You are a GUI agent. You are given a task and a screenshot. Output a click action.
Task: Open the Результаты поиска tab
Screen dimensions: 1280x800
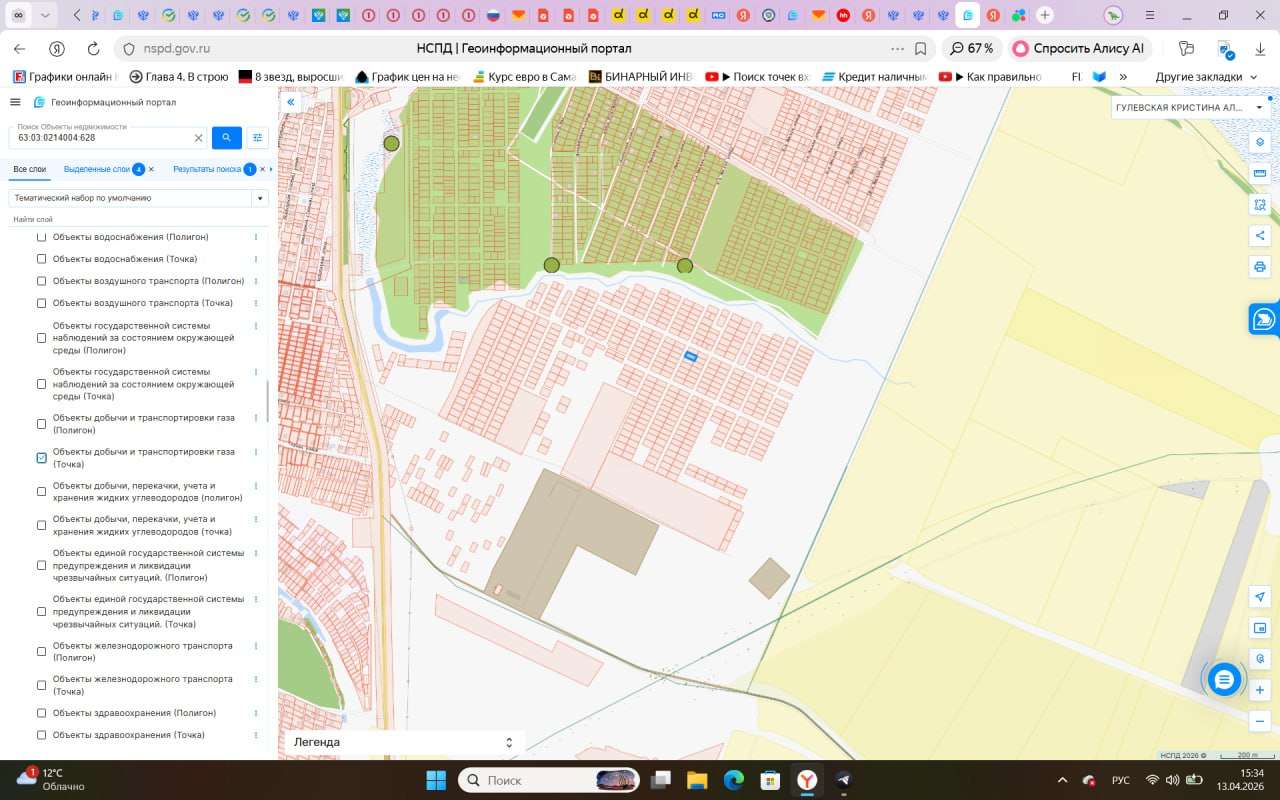click(208, 169)
